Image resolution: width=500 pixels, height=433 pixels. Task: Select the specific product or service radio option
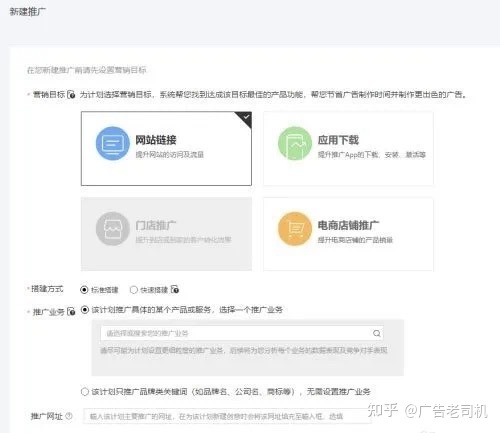click(85, 310)
